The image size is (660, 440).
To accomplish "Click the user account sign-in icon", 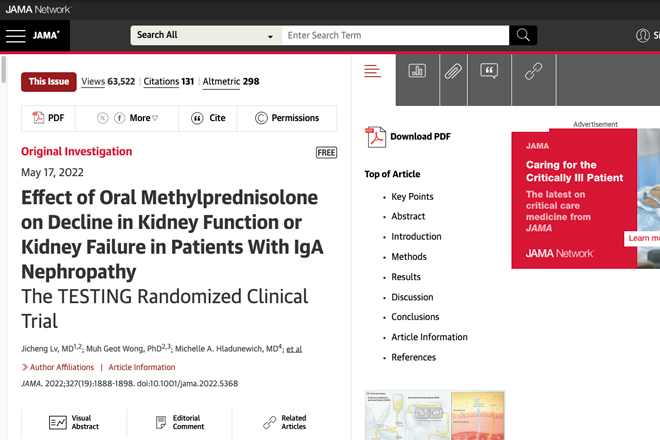I will click(x=642, y=35).
